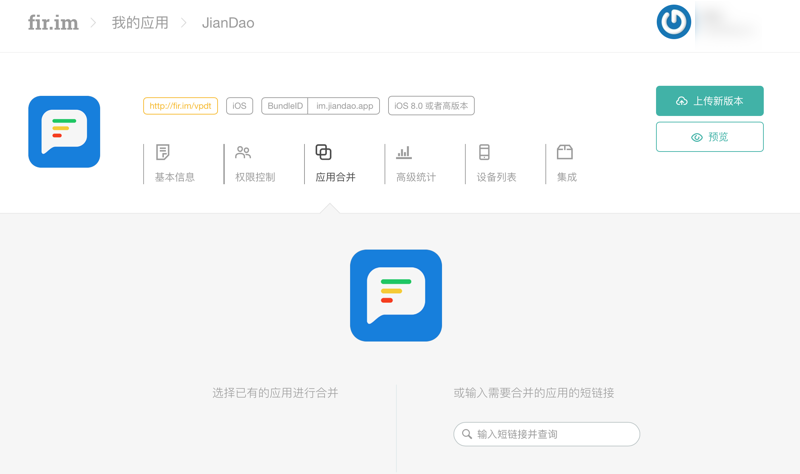Click the breadcrumb chevron before JianDao
This screenshot has height=474, width=800.
(x=184, y=23)
